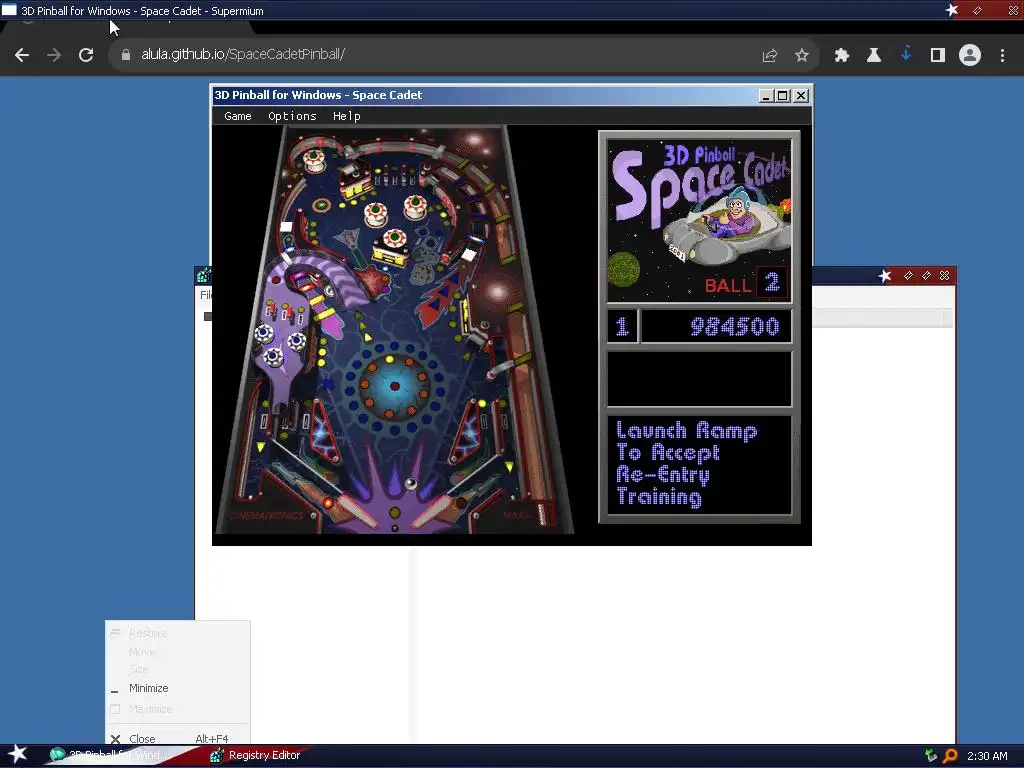Go back using the browser back arrow
Screen dimensions: 1024x768
coord(22,55)
